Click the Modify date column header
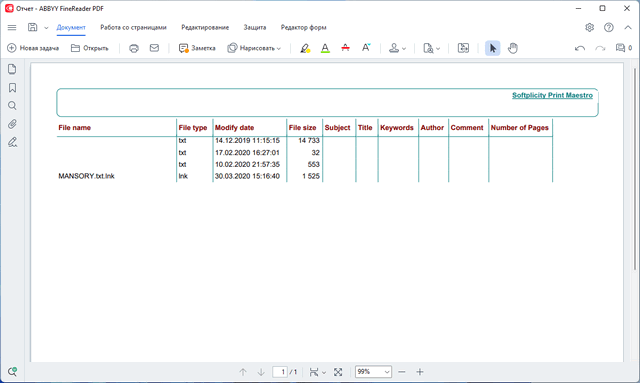 234,128
